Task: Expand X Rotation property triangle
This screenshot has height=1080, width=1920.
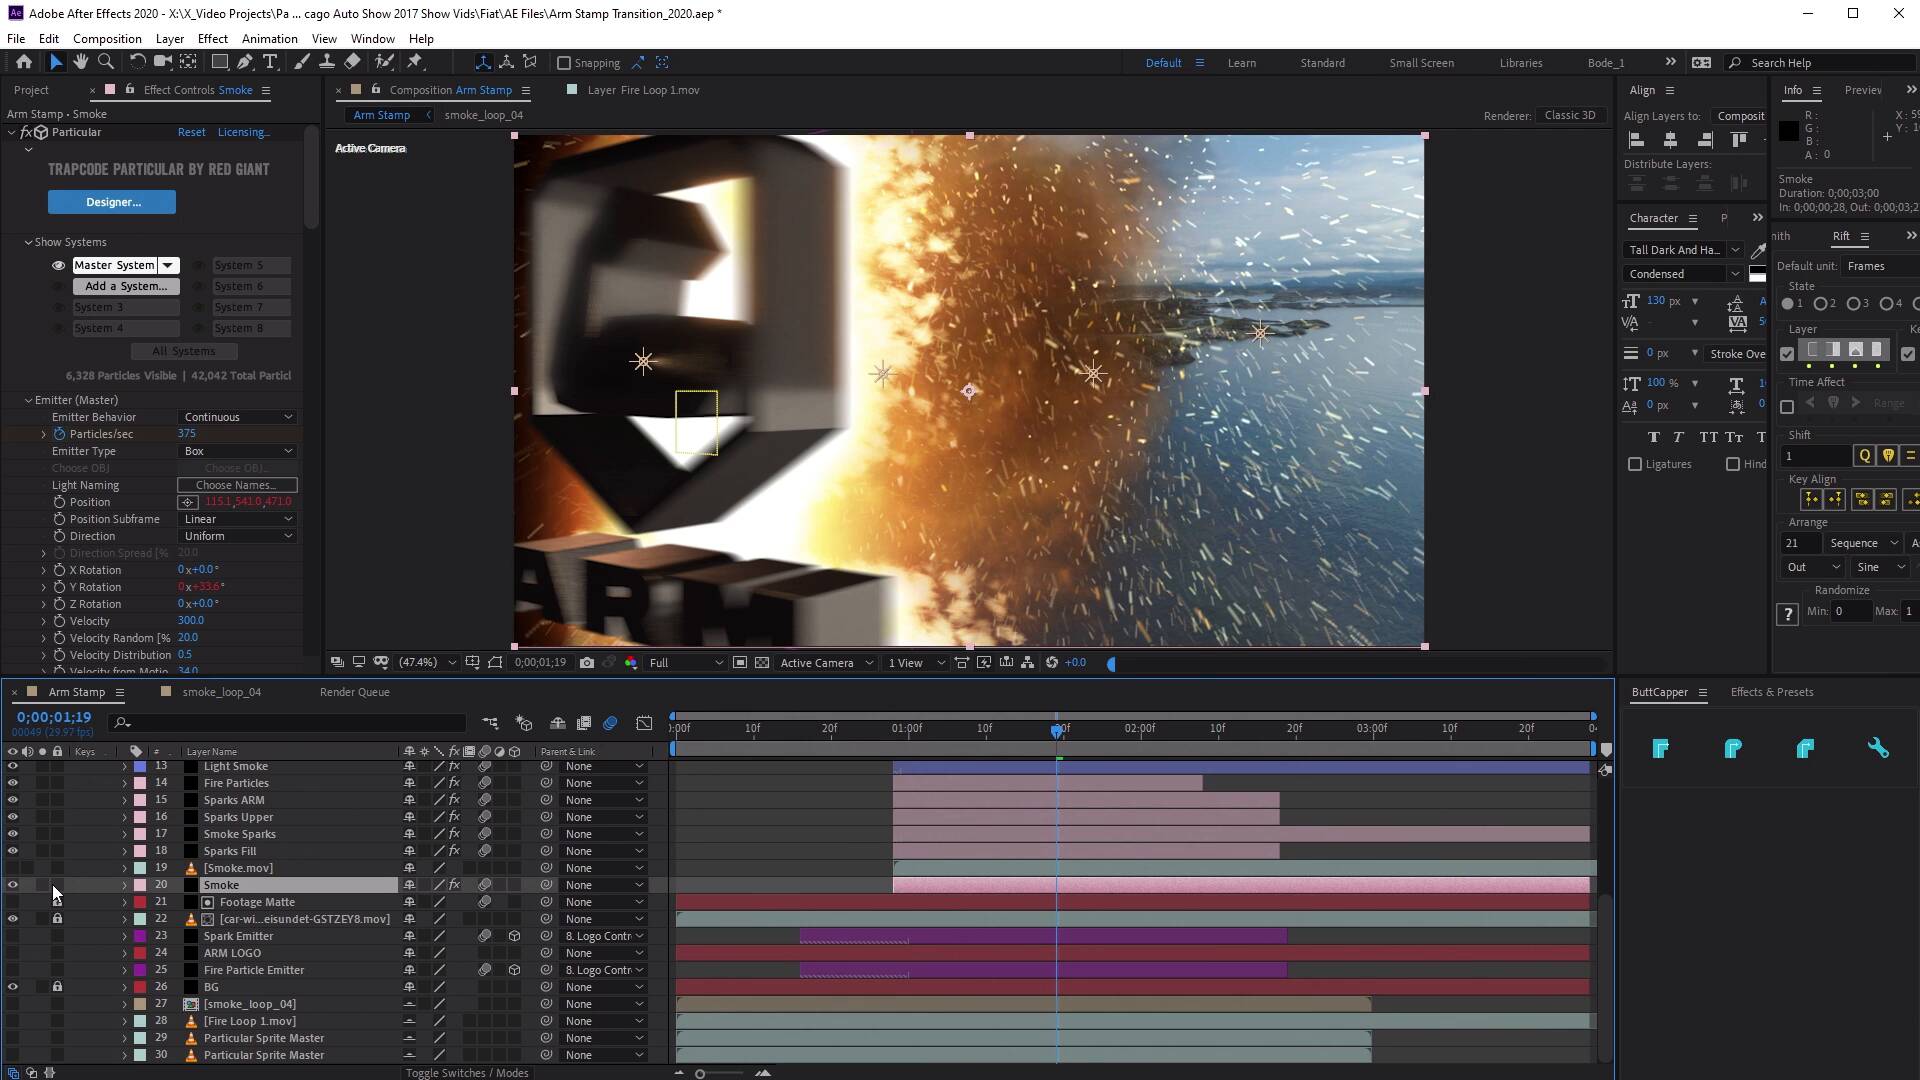Action: click(x=45, y=568)
